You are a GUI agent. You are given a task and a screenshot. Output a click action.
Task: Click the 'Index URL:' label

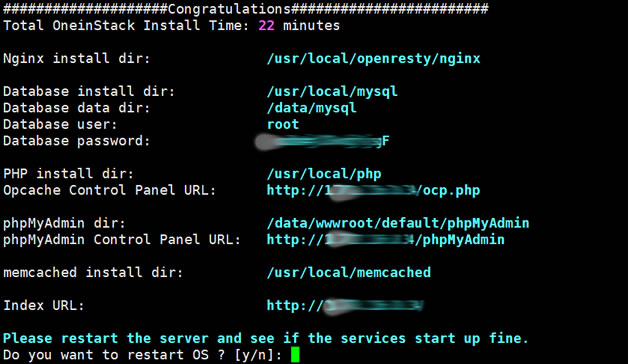pyautogui.click(x=44, y=306)
